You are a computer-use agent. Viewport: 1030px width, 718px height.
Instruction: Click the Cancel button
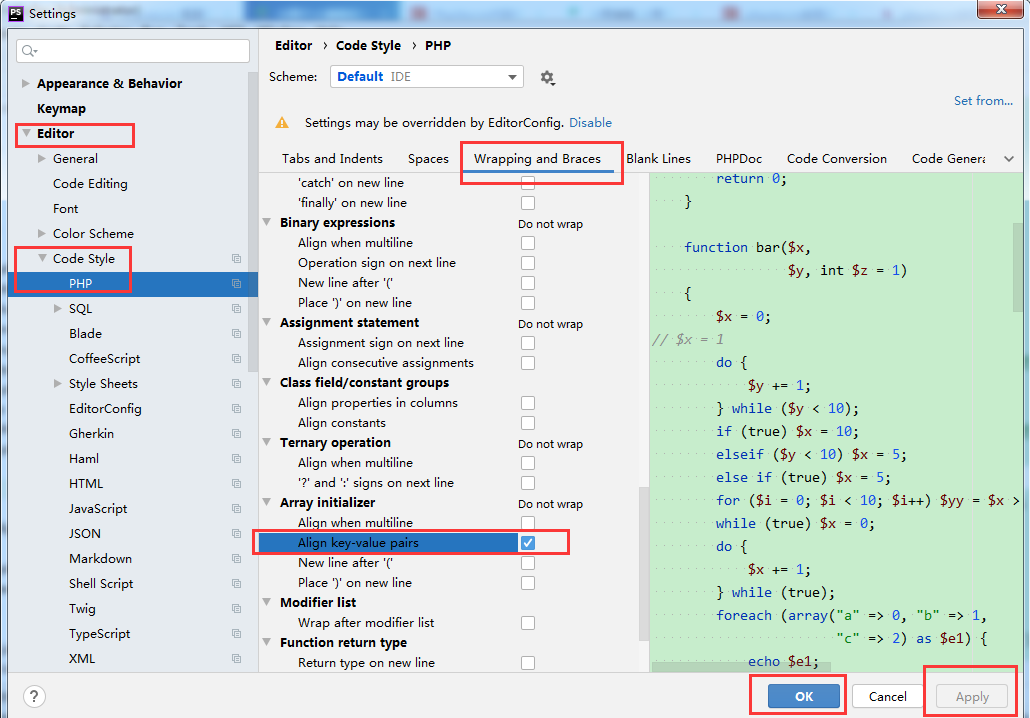tap(887, 696)
